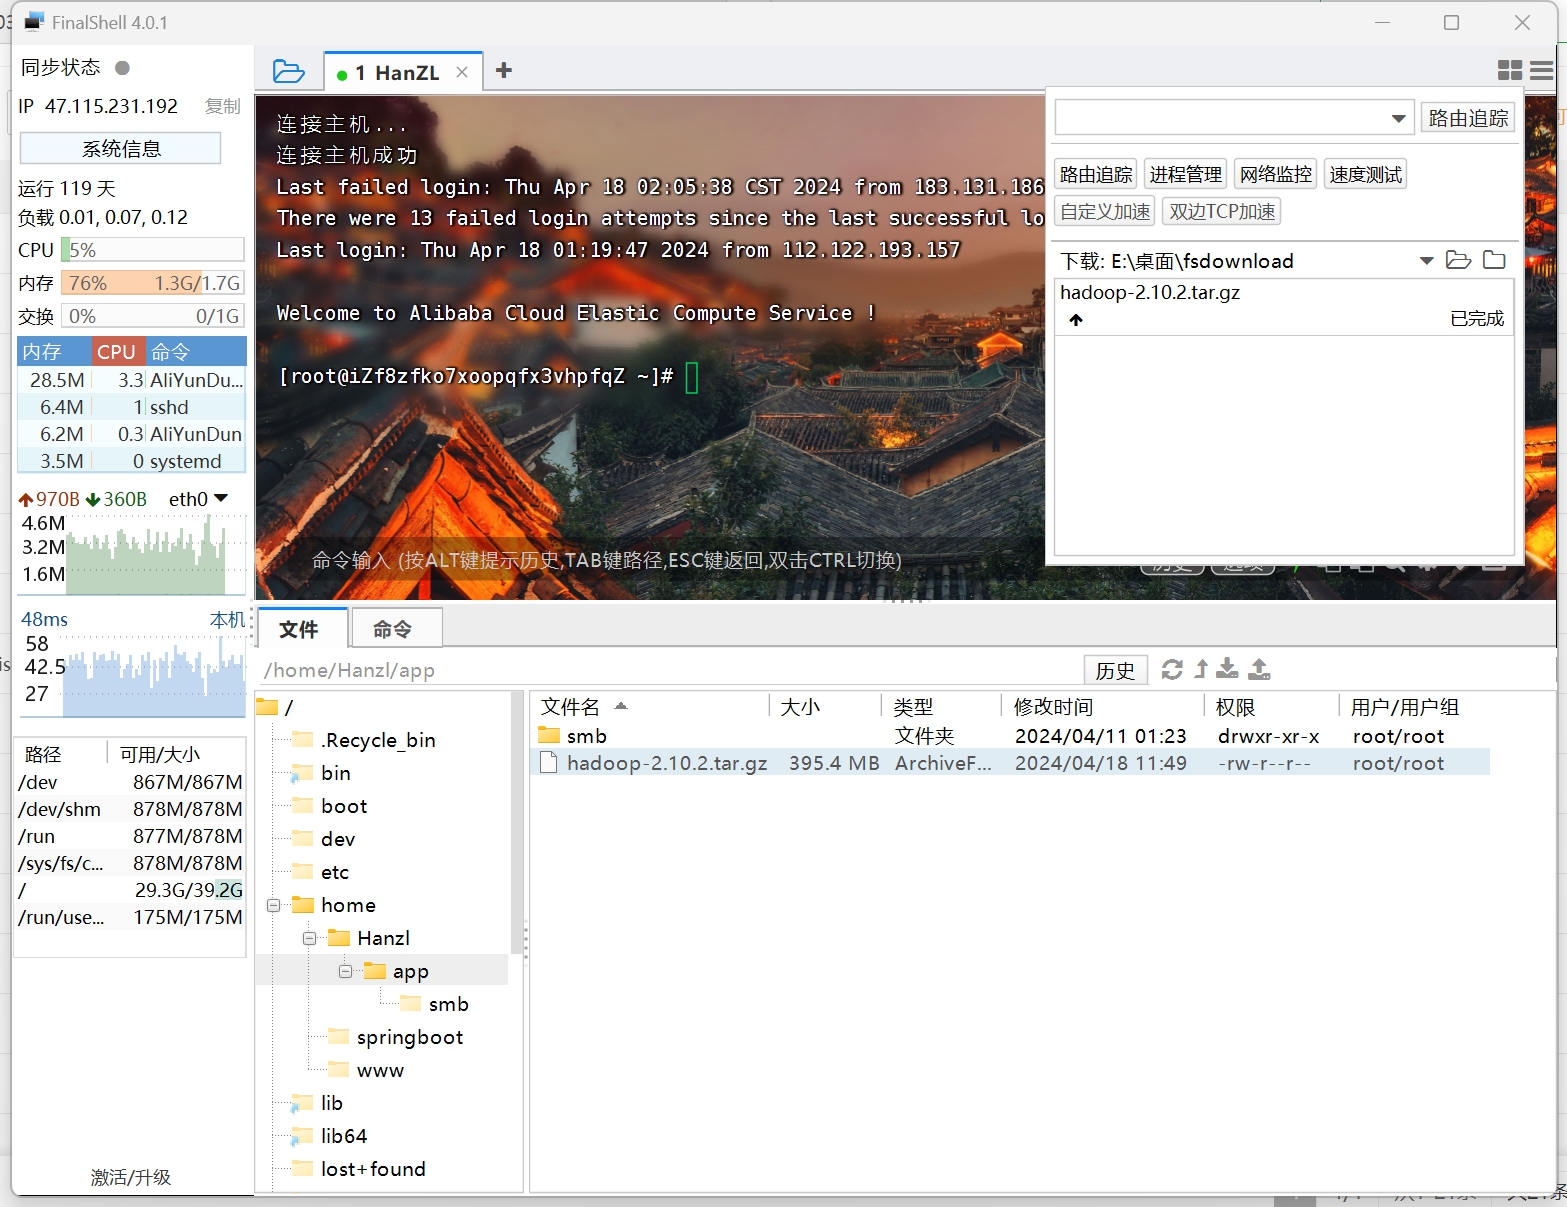Click the CPU usage bar 5%
1567x1207 pixels.
tap(152, 250)
